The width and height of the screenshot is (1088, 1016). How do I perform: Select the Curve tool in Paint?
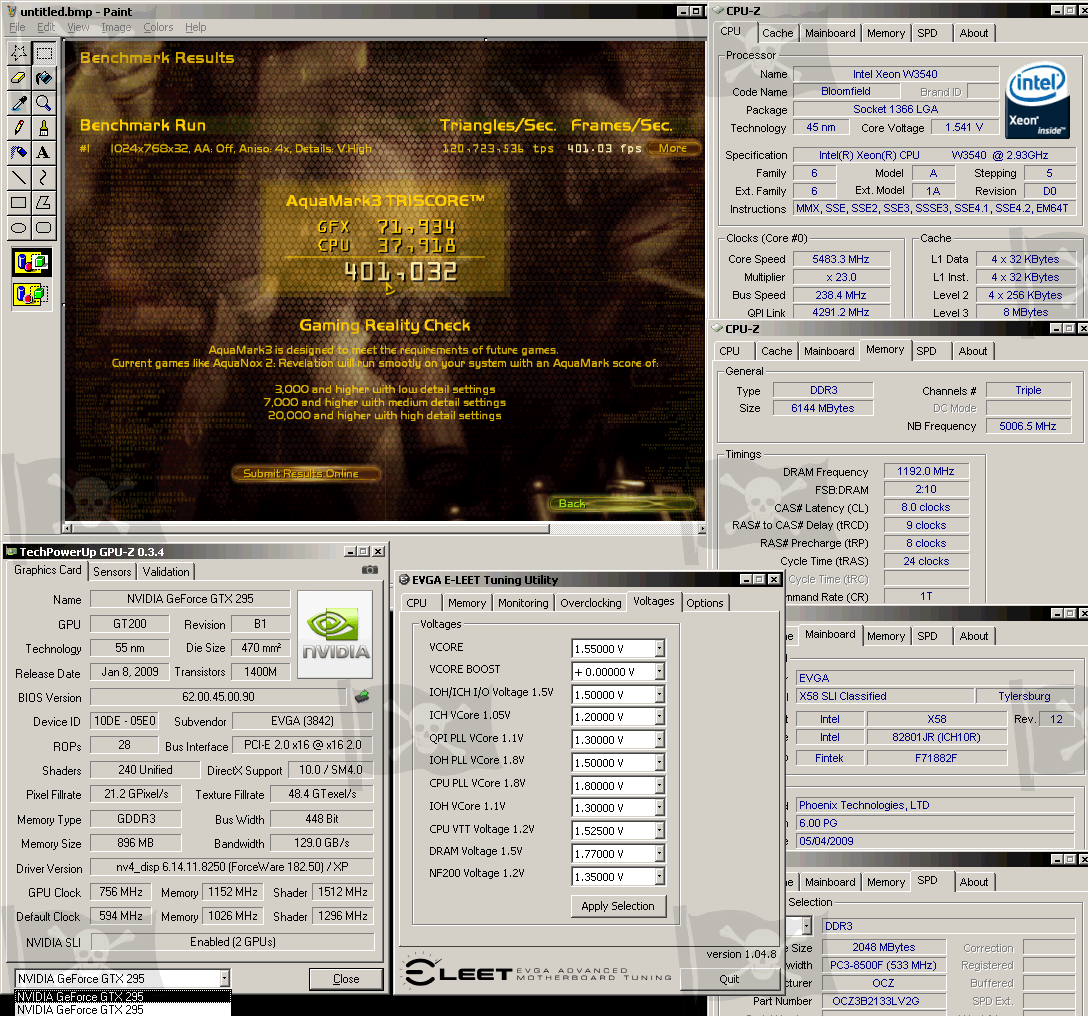click(44, 178)
